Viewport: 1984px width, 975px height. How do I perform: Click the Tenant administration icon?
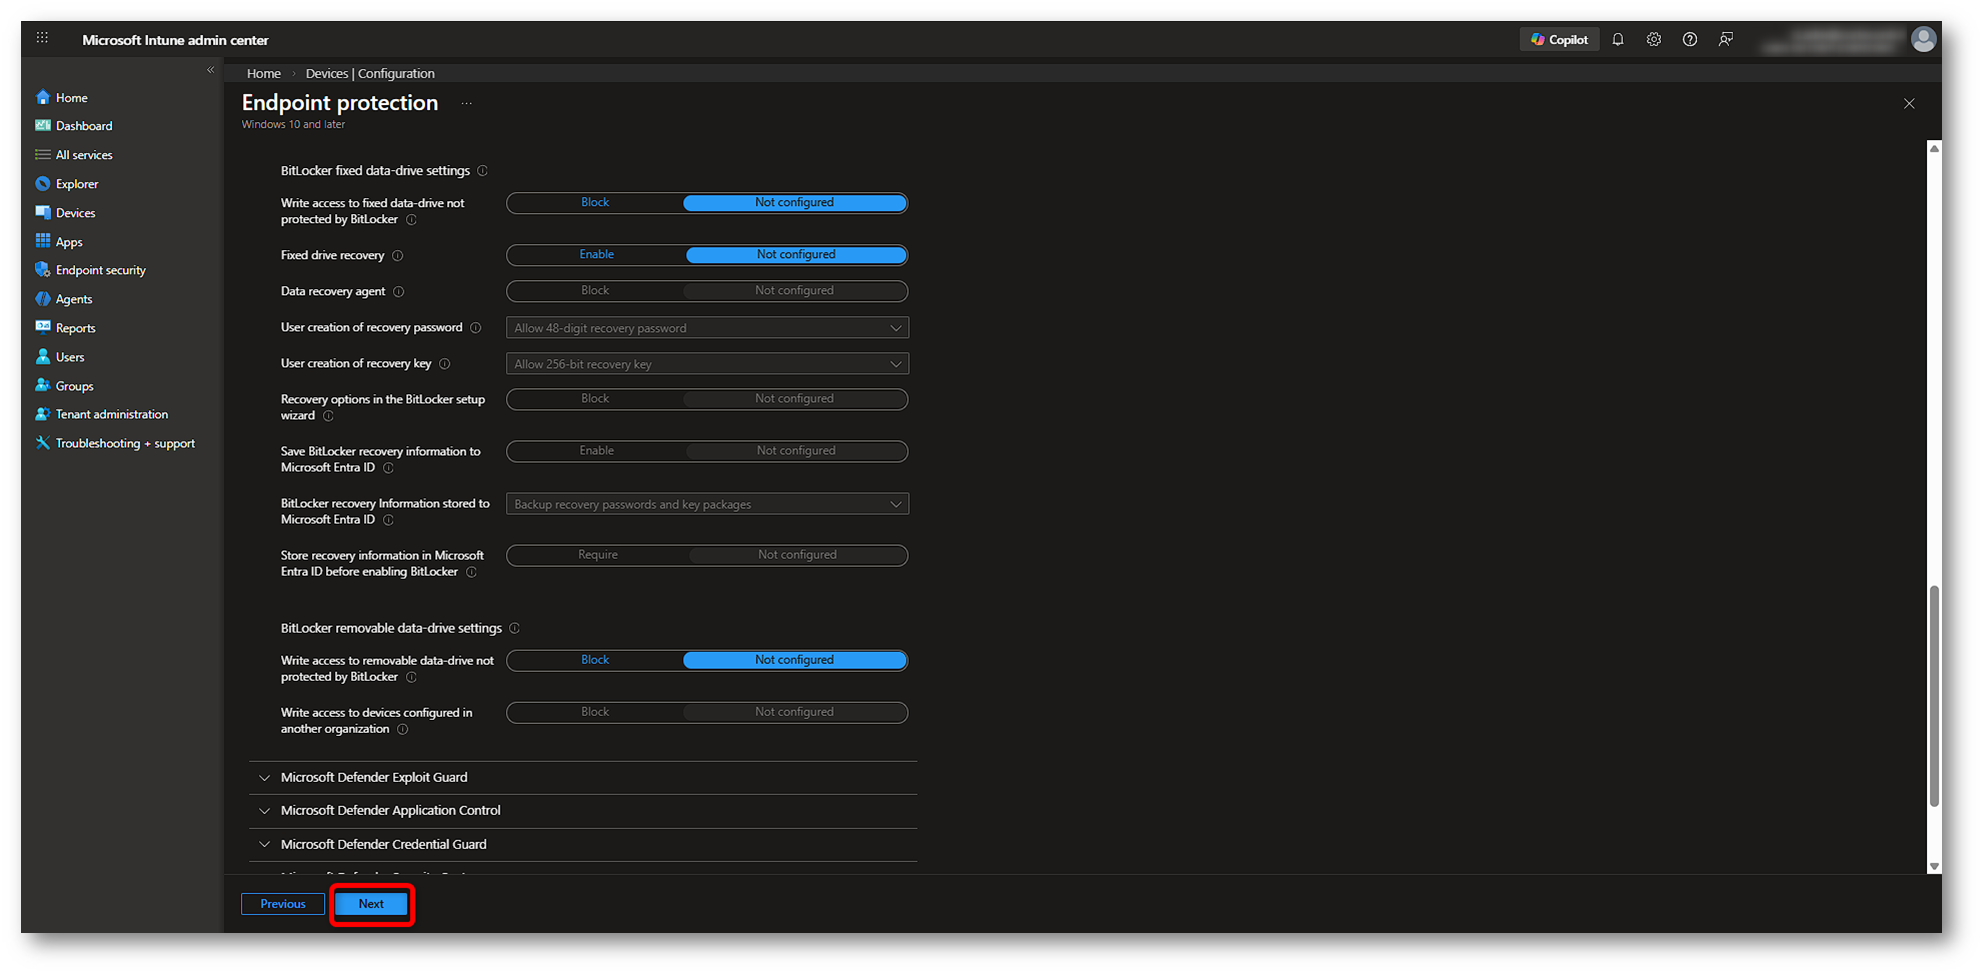coord(43,414)
